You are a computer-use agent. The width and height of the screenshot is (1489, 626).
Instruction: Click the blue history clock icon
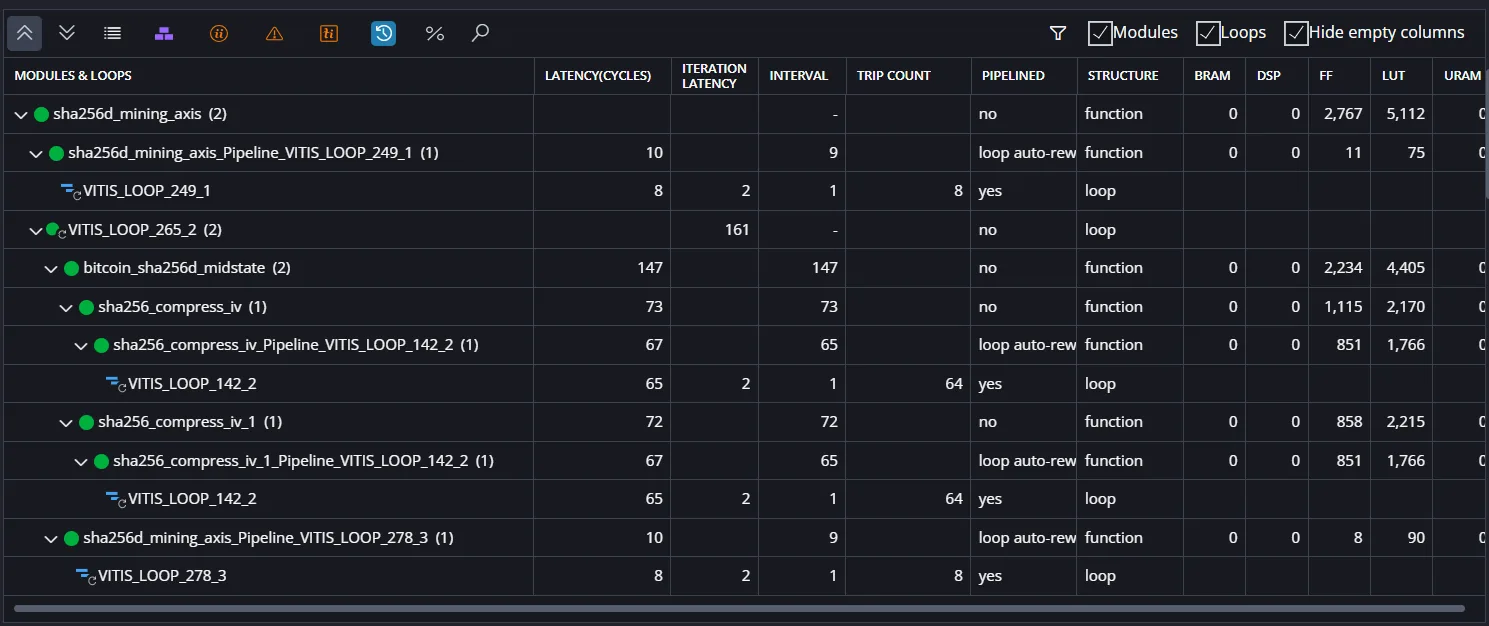pos(383,33)
